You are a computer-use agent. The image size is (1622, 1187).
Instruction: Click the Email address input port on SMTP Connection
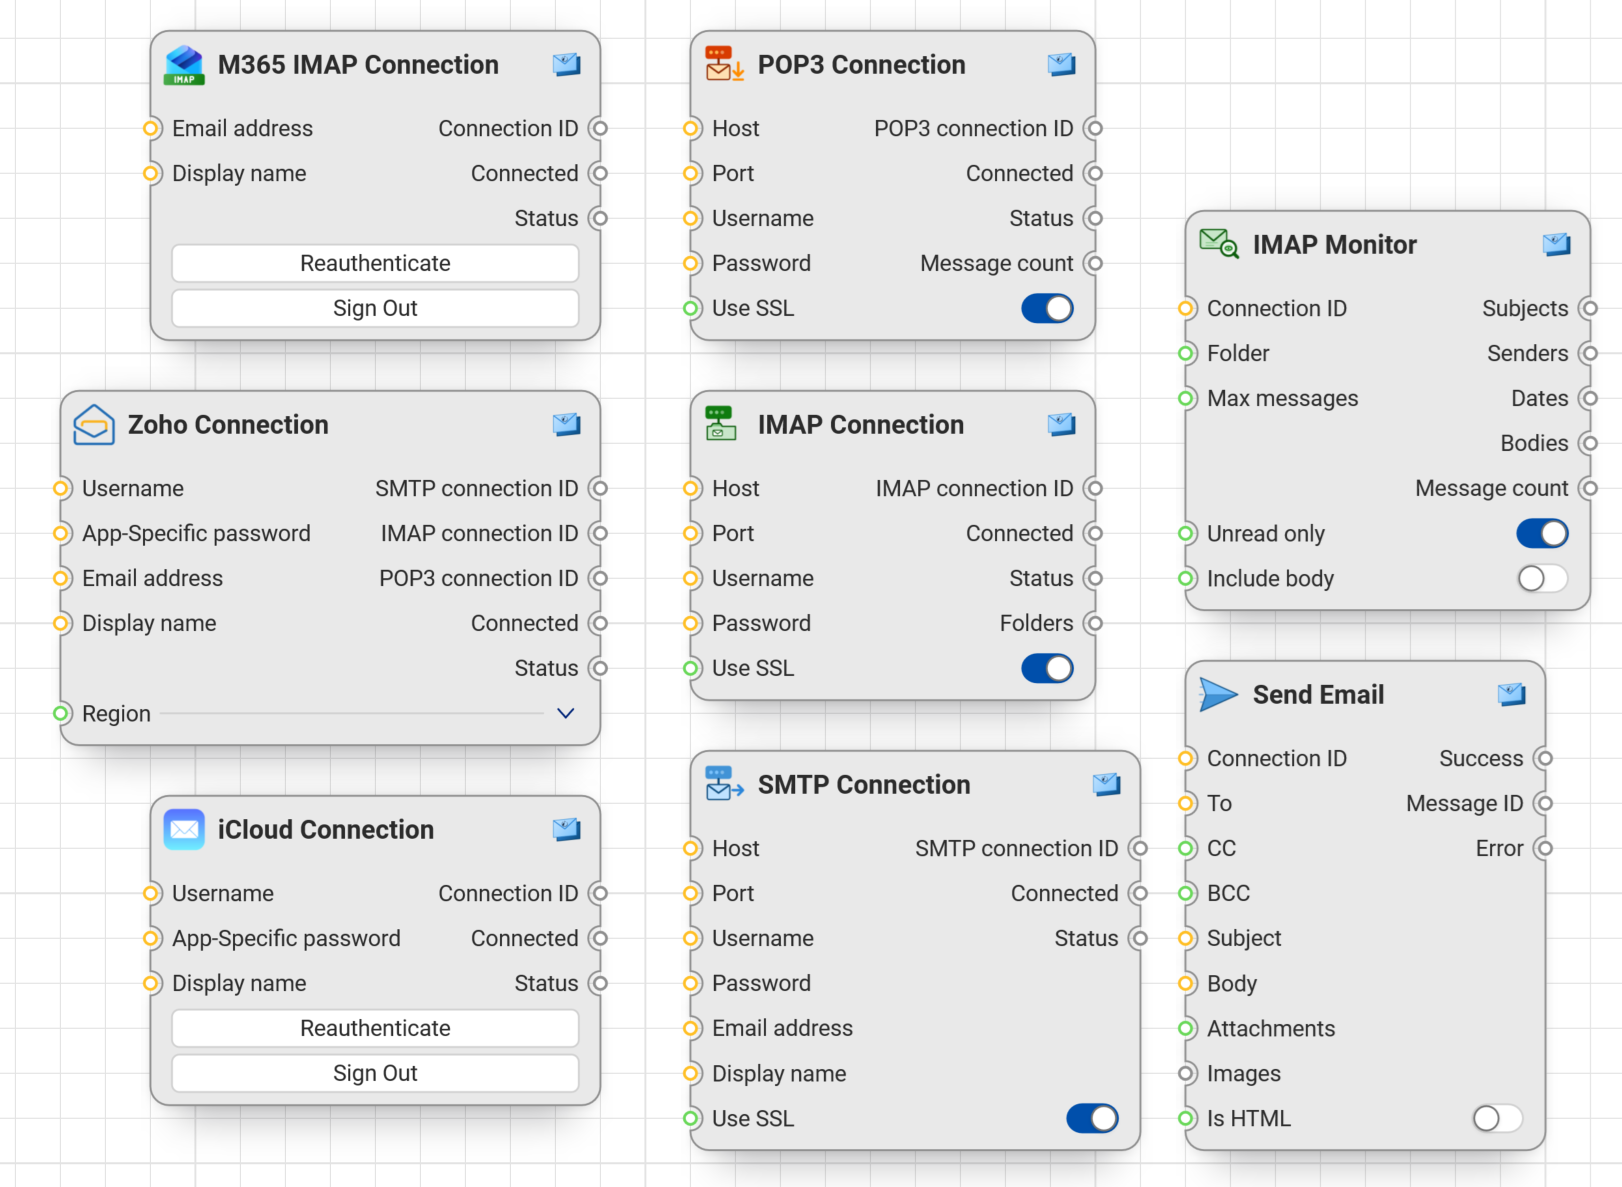pyautogui.click(x=691, y=1028)
